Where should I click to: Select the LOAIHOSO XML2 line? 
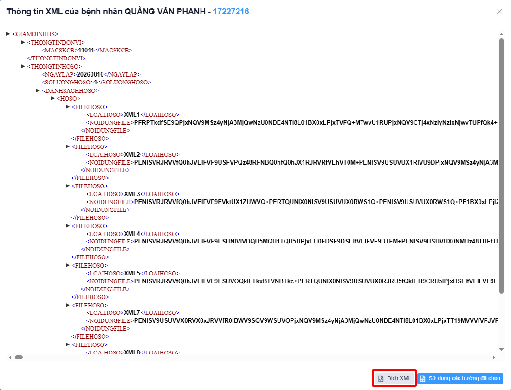pos(133,154)
